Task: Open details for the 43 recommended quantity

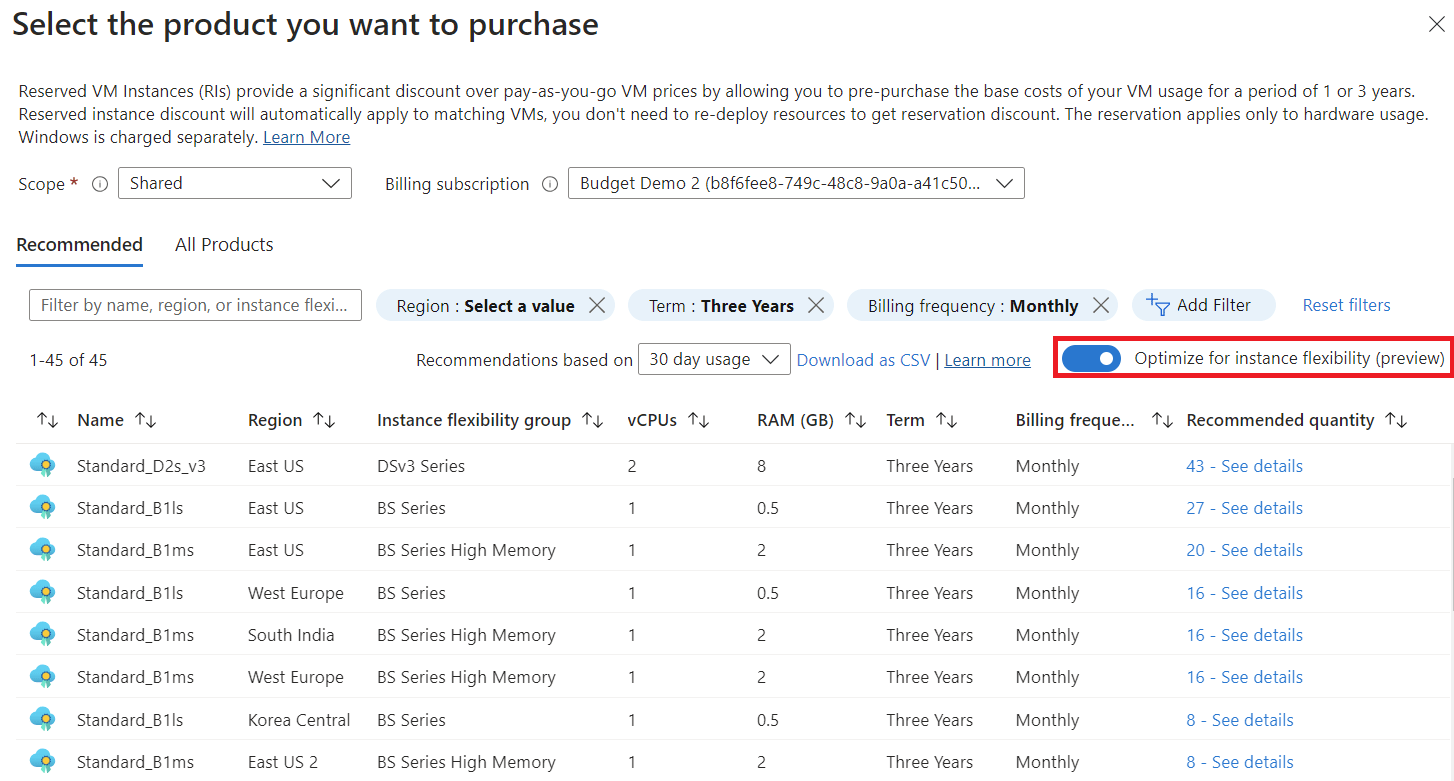Action: coord(1244,465)
